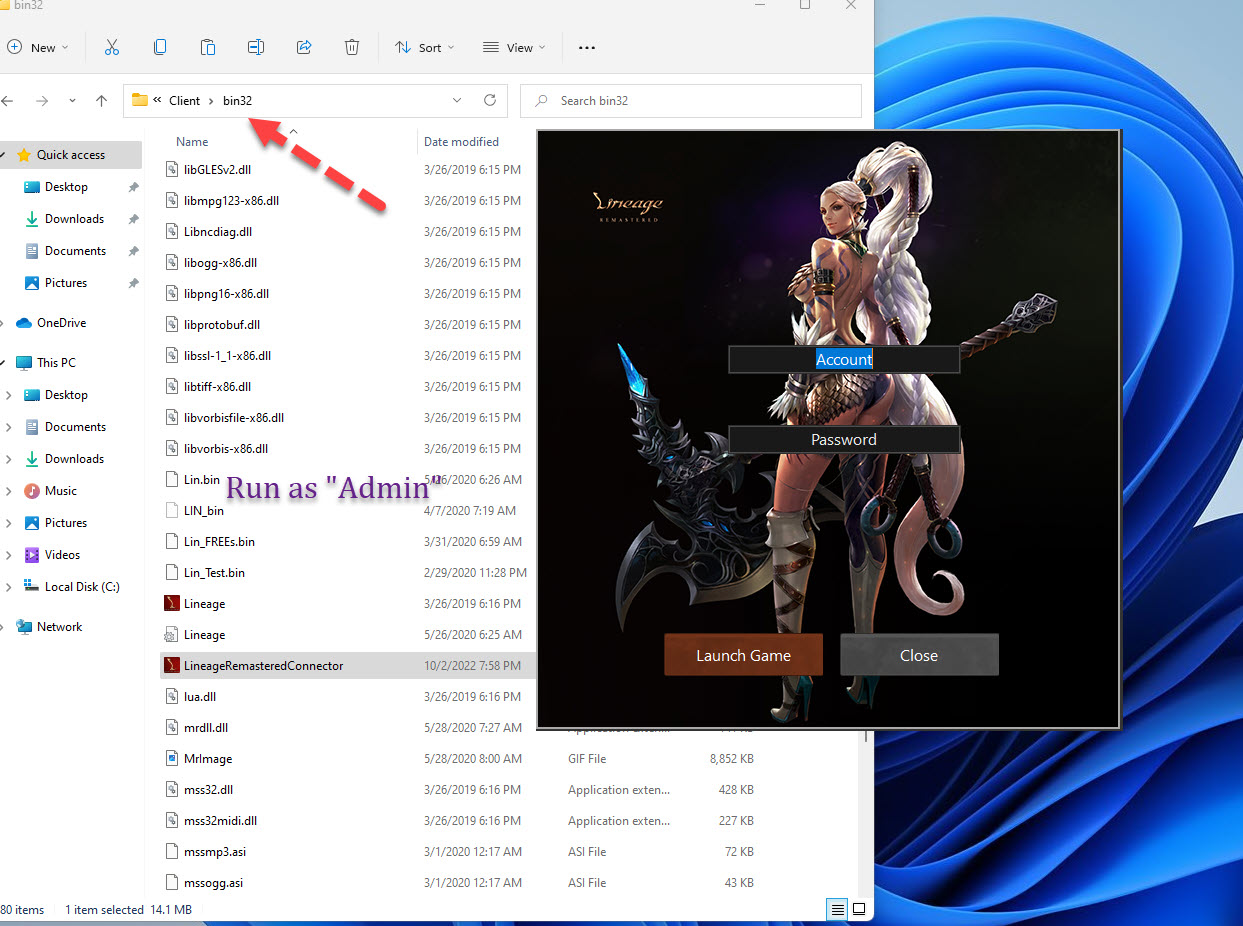Image resolution: width=1243 pixels, height=926 pixels.
Task: Open the See more ellipsis menu
Action: (587, 47)
